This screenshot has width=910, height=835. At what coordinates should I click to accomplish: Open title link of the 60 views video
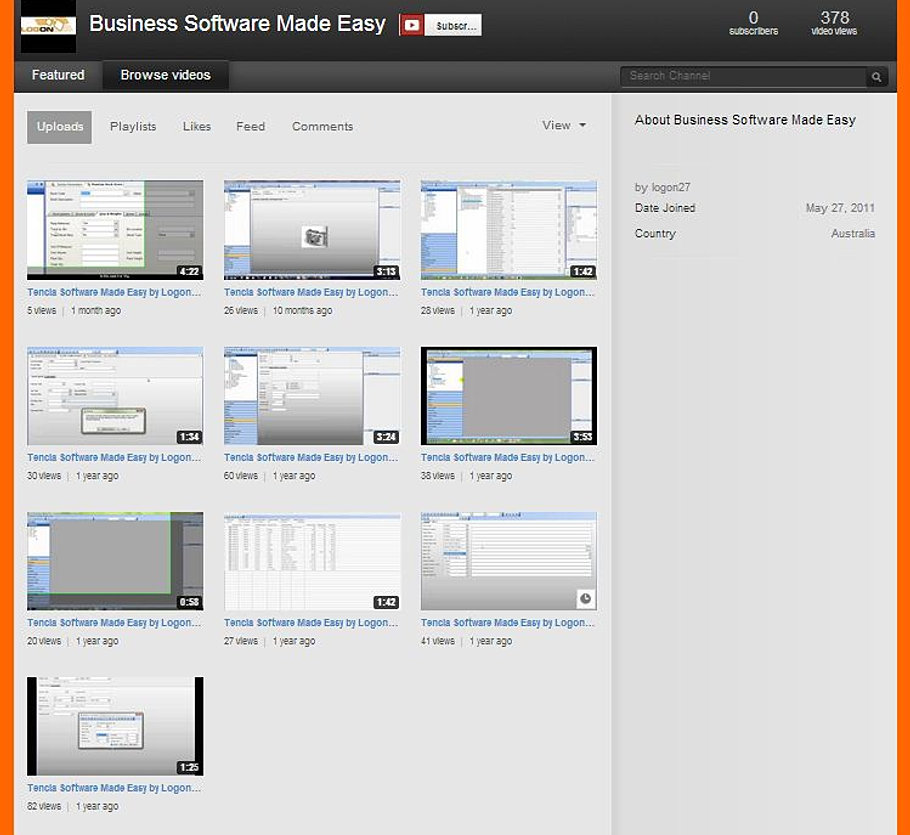tap(310, 458)
